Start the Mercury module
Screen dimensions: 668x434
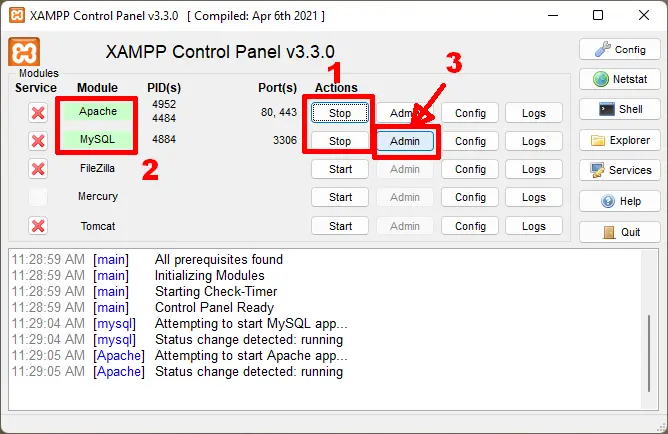340,197
